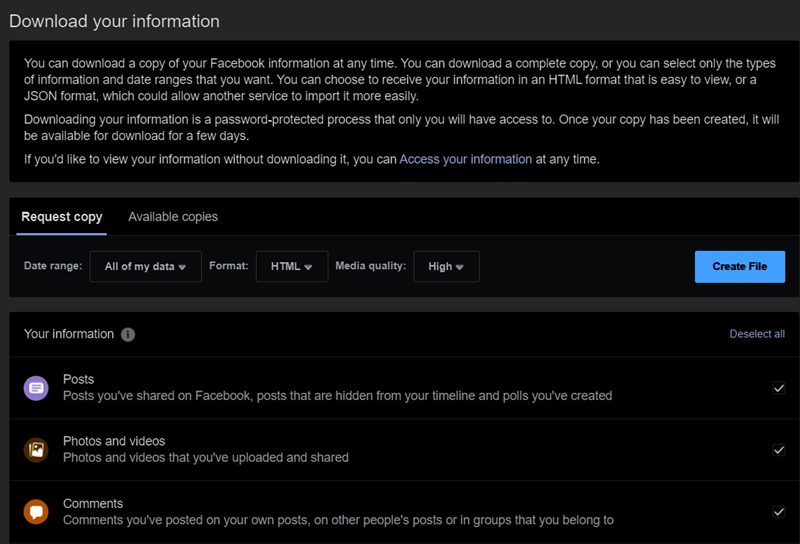
Task: Click the Format label
Action: pyautogui.click(x=229, y=266)
